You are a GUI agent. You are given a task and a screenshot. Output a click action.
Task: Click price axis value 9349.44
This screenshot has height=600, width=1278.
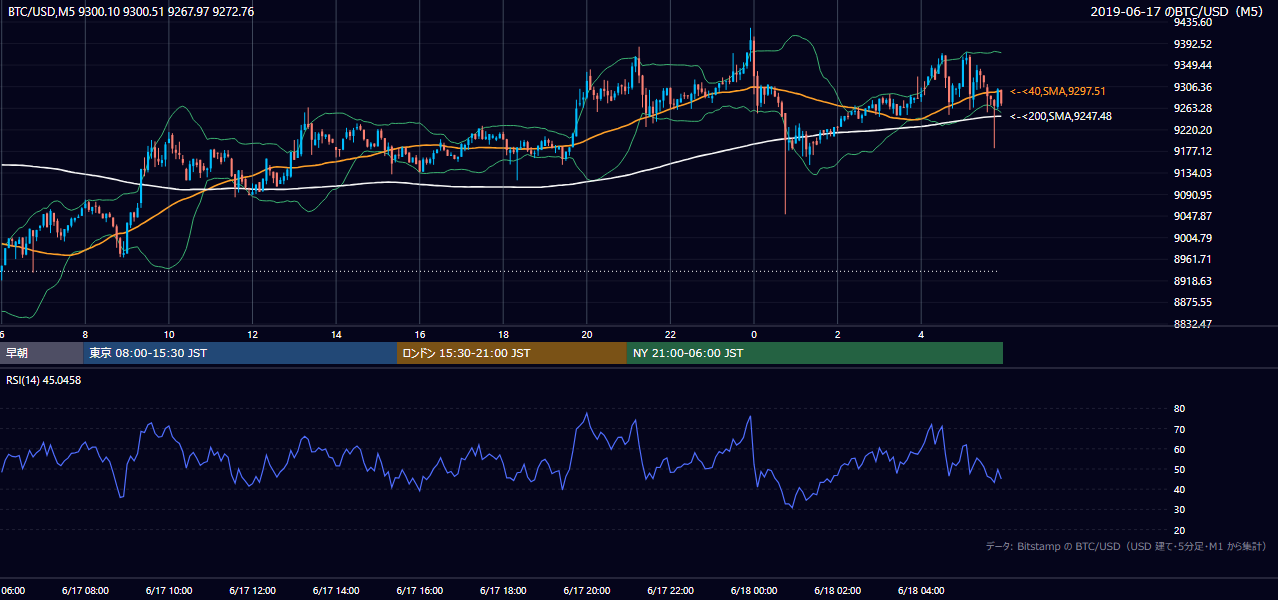(x=1193, y=65)
